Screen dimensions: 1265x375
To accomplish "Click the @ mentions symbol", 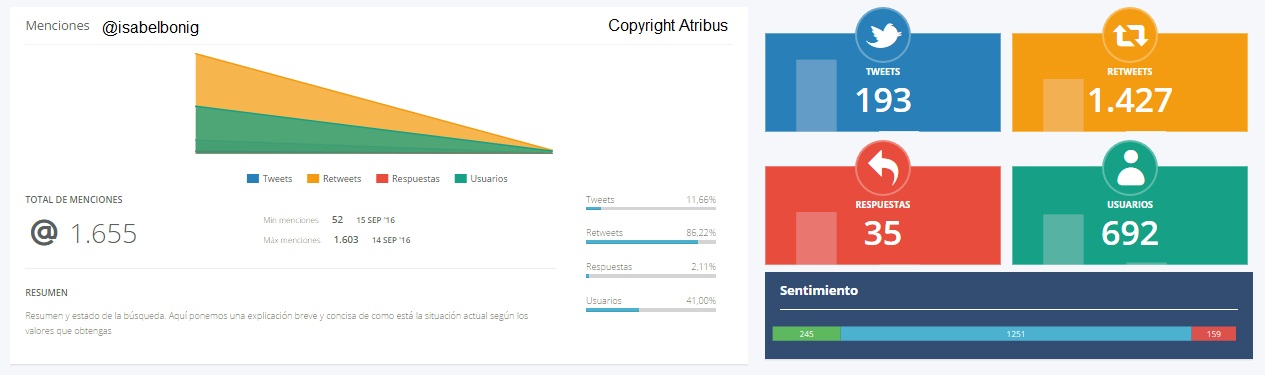I will (44, 232).
